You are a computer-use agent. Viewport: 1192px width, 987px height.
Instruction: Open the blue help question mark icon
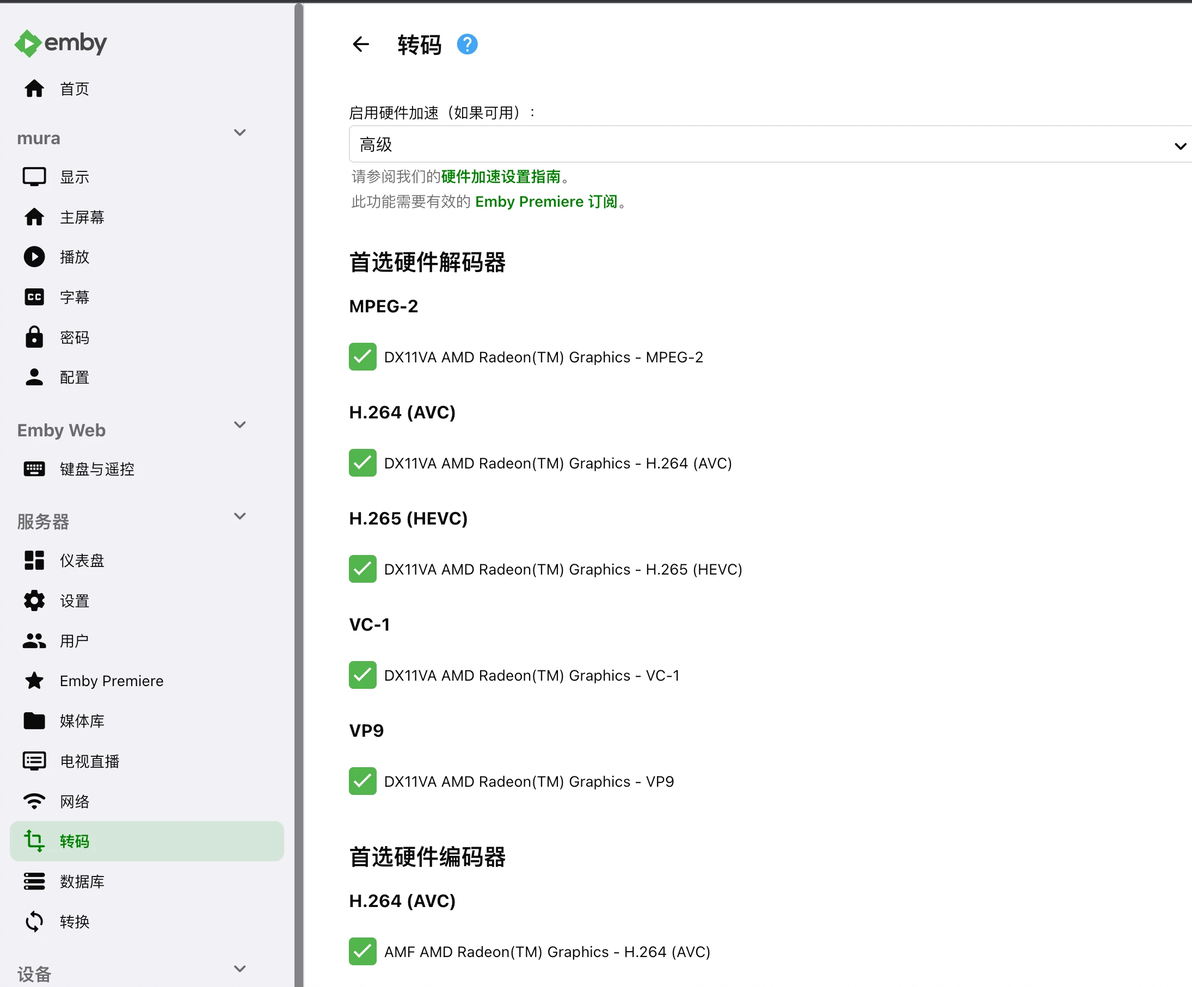click(x=467, y=44)
